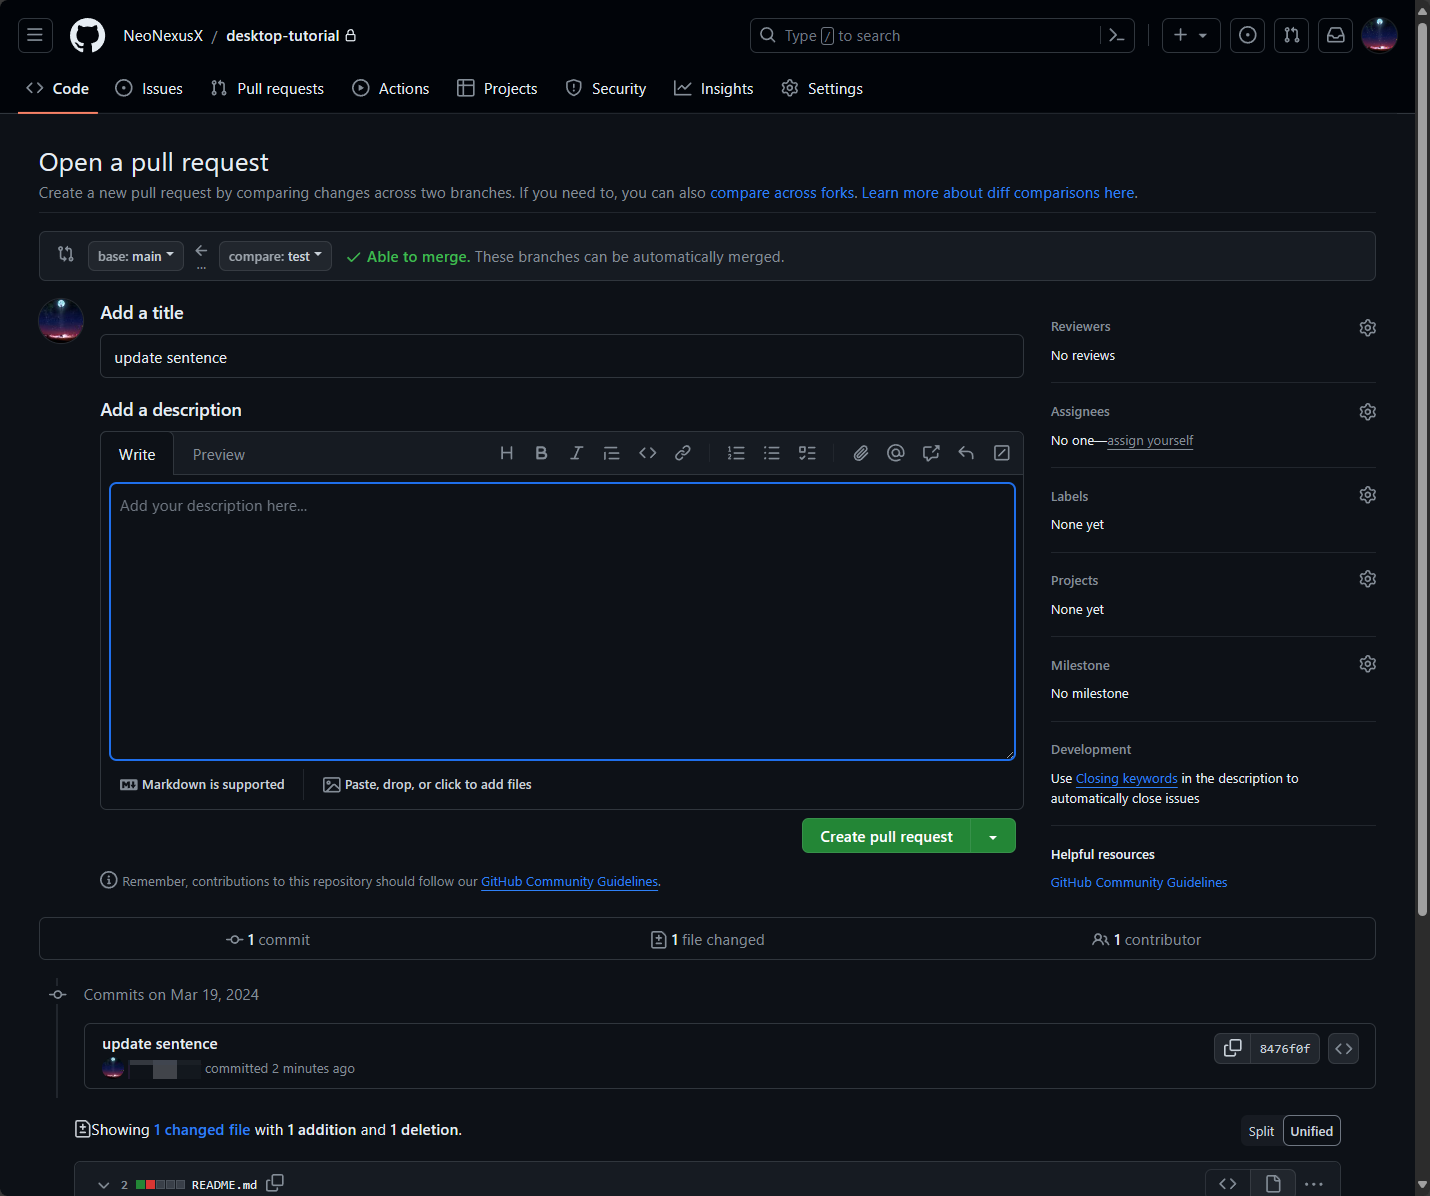
Task: Follow compare across forks link
Action: tap(782, 193)
